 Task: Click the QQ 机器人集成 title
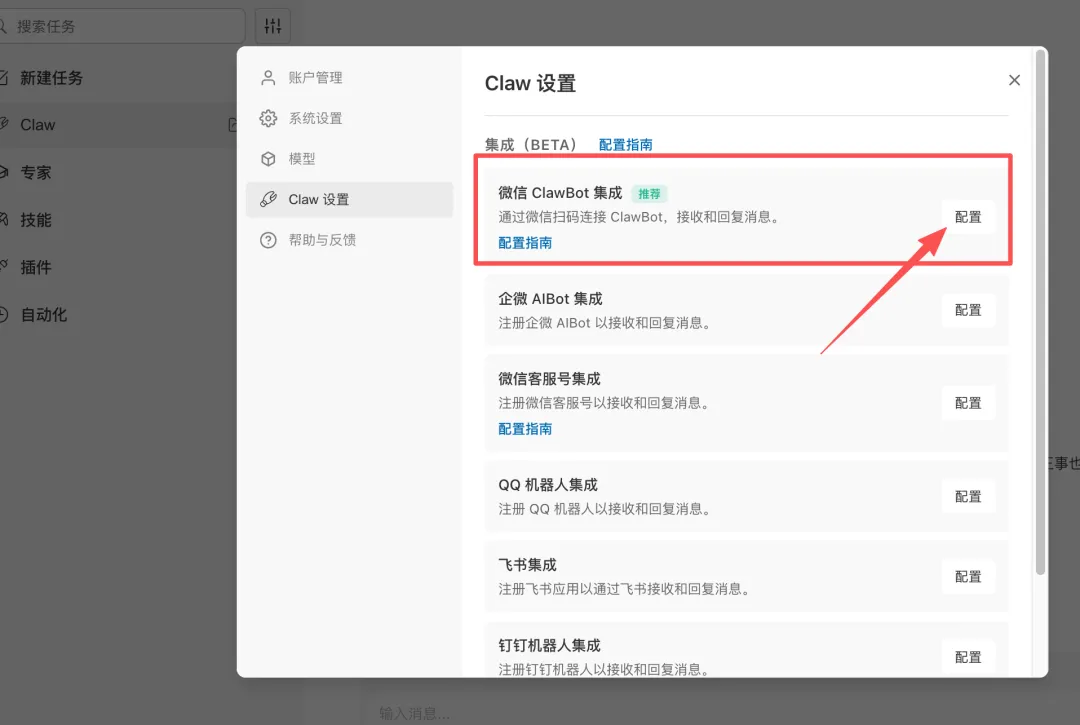[x=548, y=485]
